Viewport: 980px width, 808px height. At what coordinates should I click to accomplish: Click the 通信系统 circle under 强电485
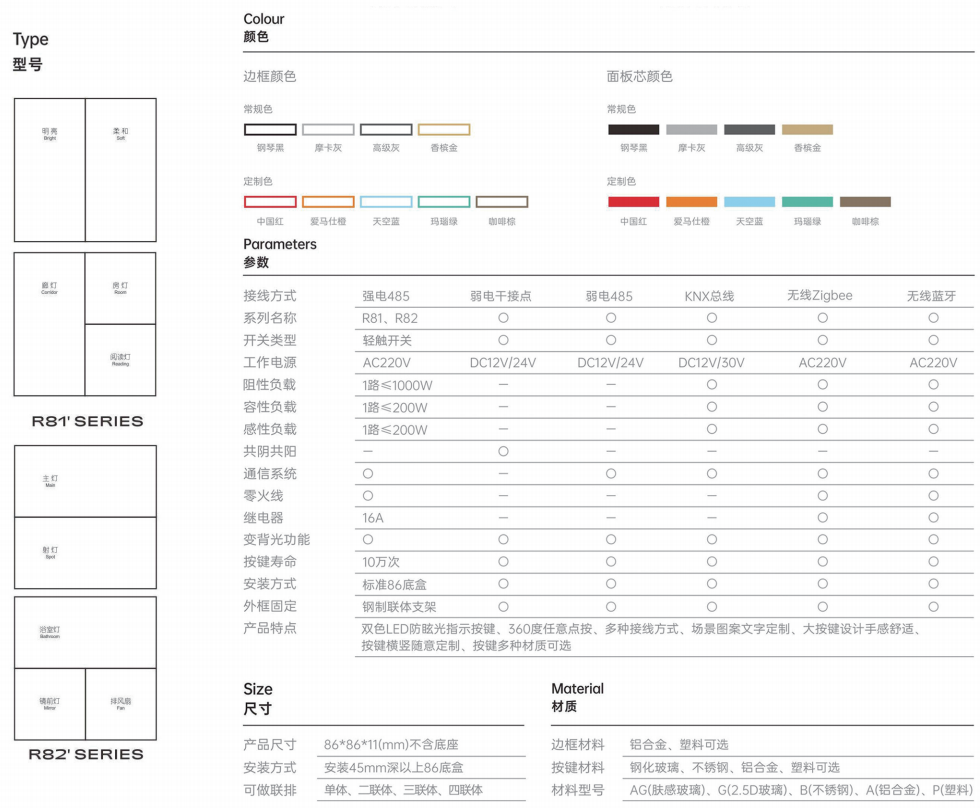point(368,474)
